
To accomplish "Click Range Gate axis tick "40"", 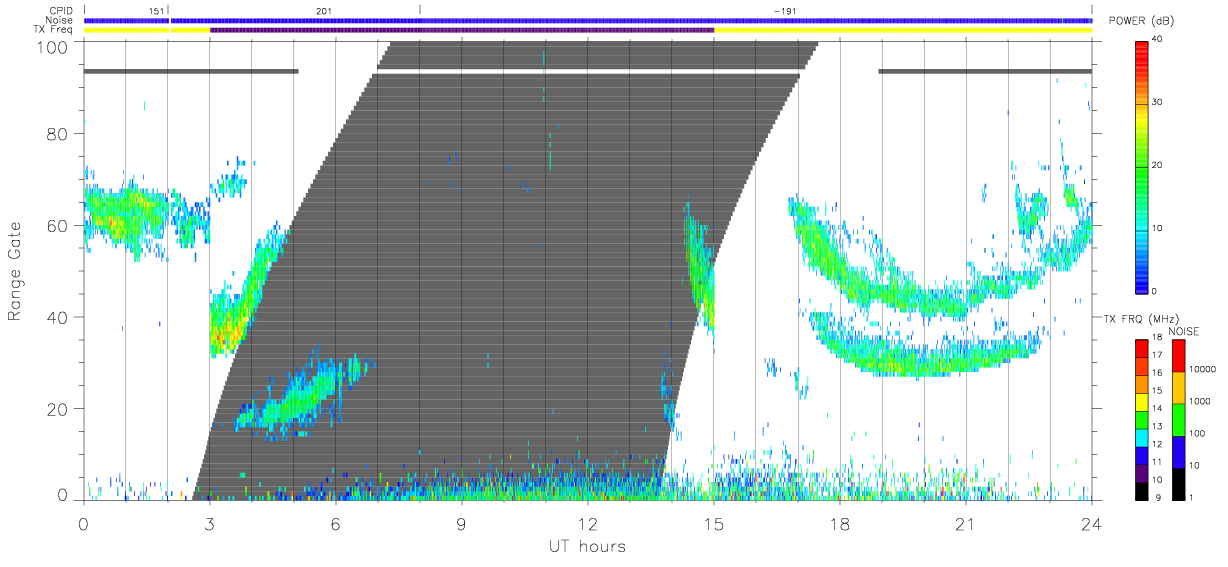I will coord(57,317).
